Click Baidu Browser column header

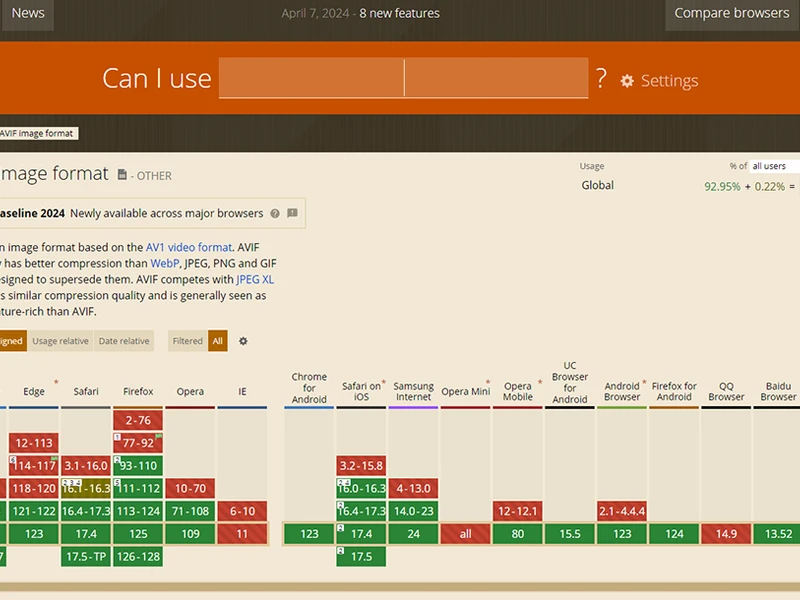point(778,391)
